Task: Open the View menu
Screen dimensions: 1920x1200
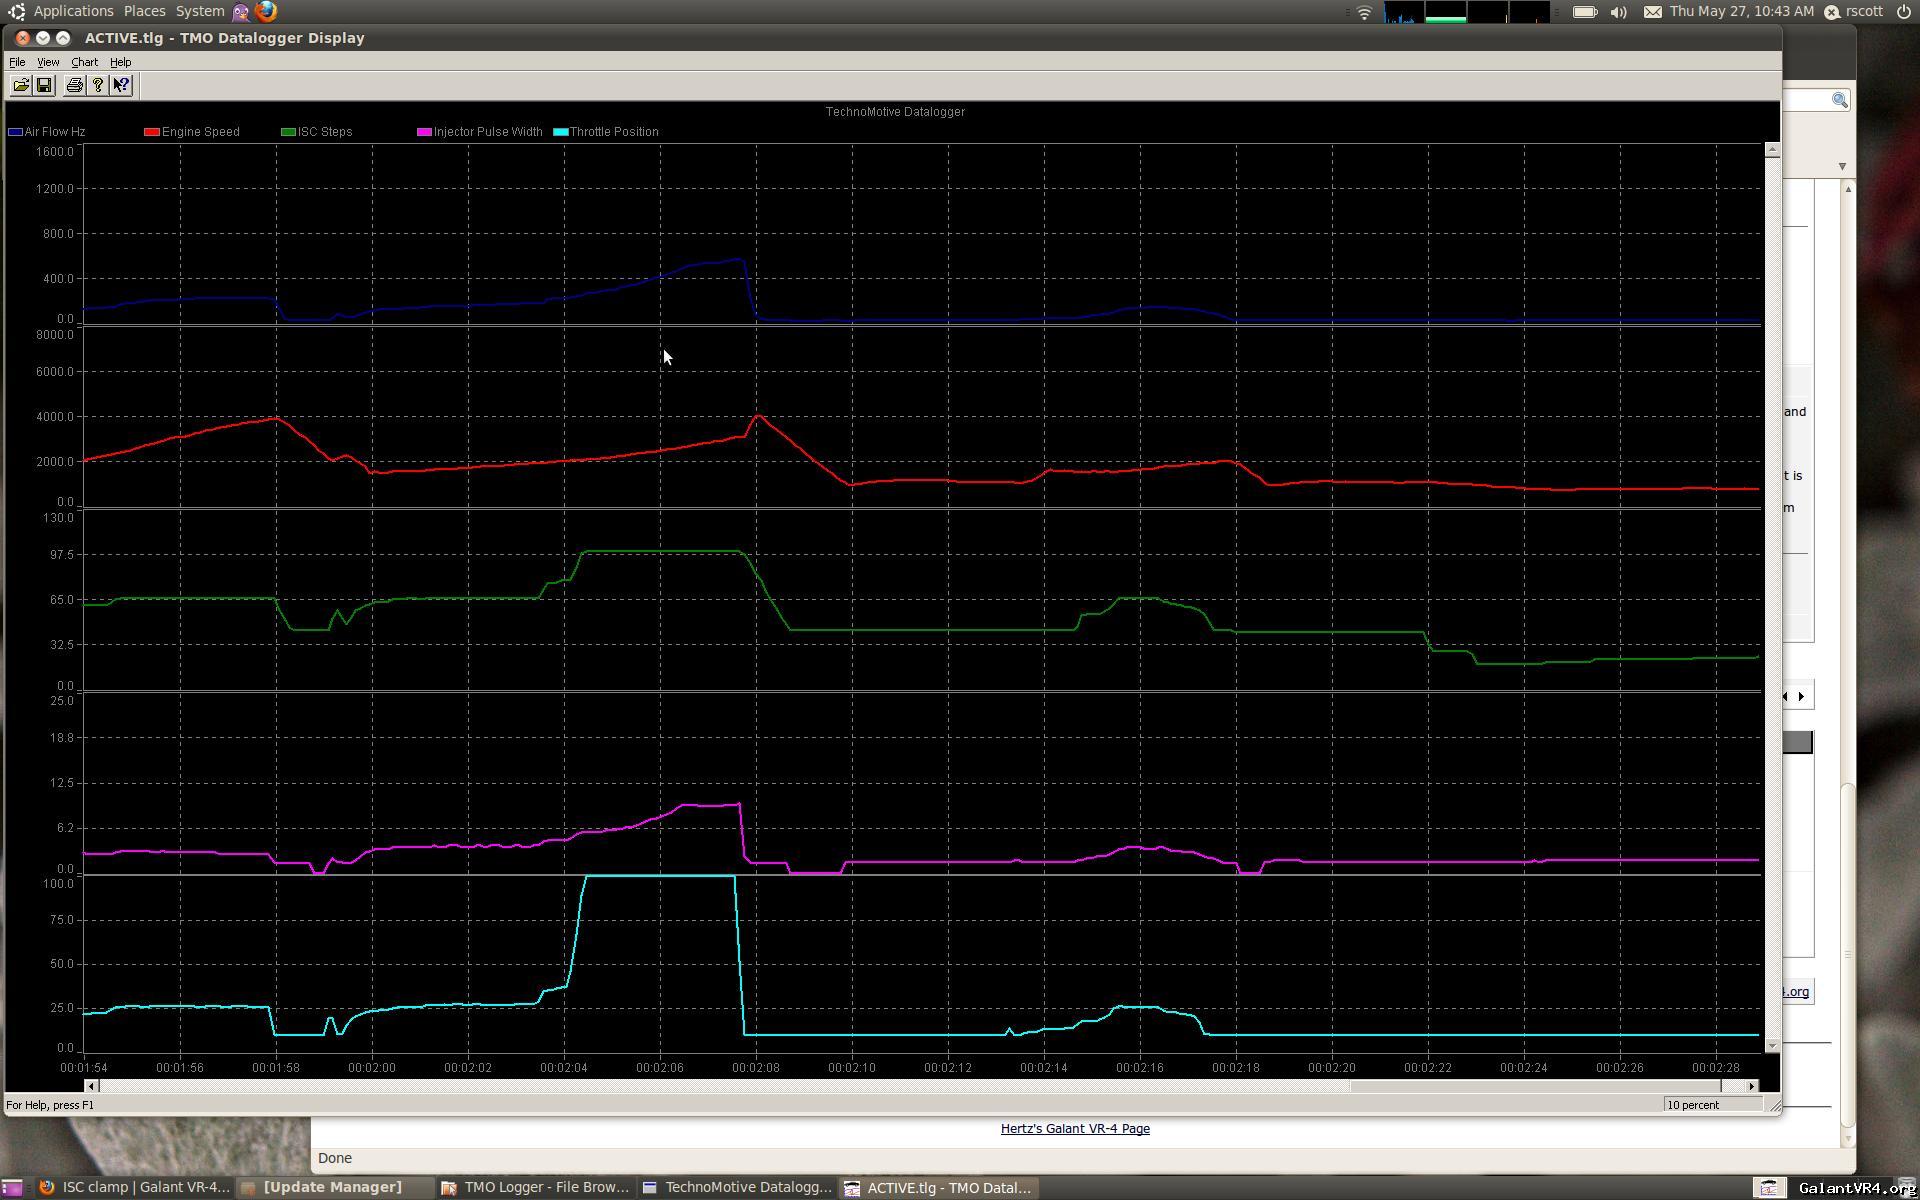Action: pos(47,62)
